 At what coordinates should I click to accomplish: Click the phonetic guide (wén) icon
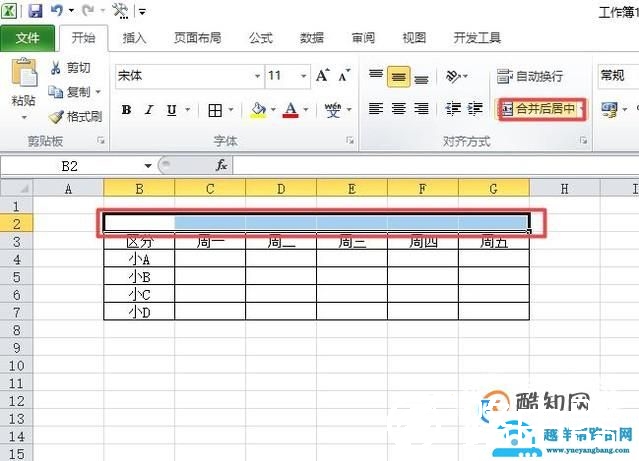pyautogui.click(x=333, y=110)
